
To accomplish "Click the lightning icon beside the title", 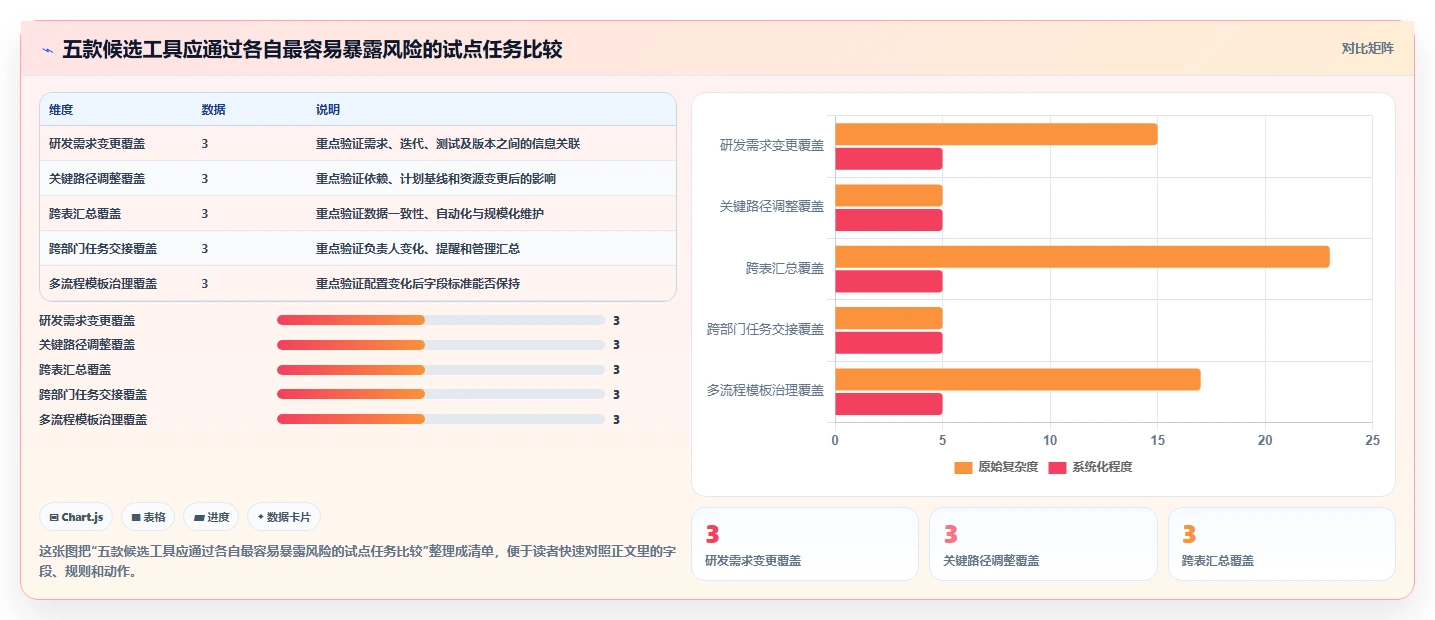I will [48, 50].
